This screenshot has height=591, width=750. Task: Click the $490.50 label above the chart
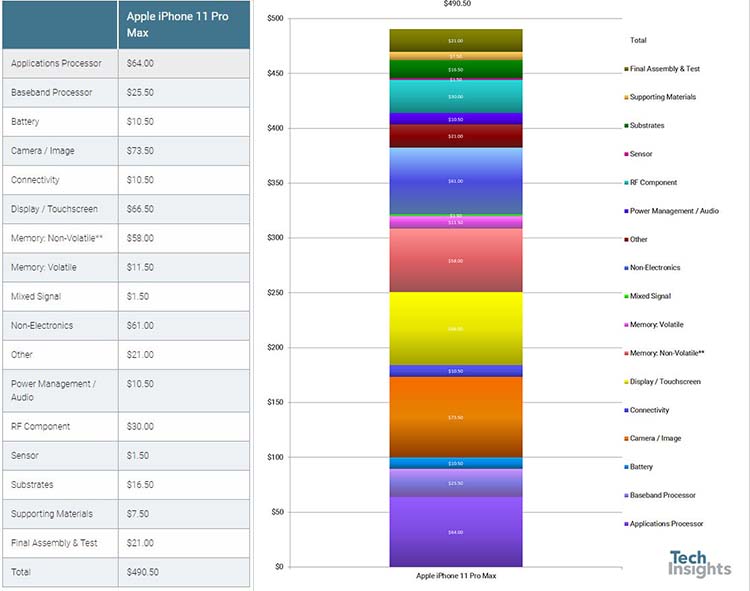pyautogui.click(x=457, y=4)
